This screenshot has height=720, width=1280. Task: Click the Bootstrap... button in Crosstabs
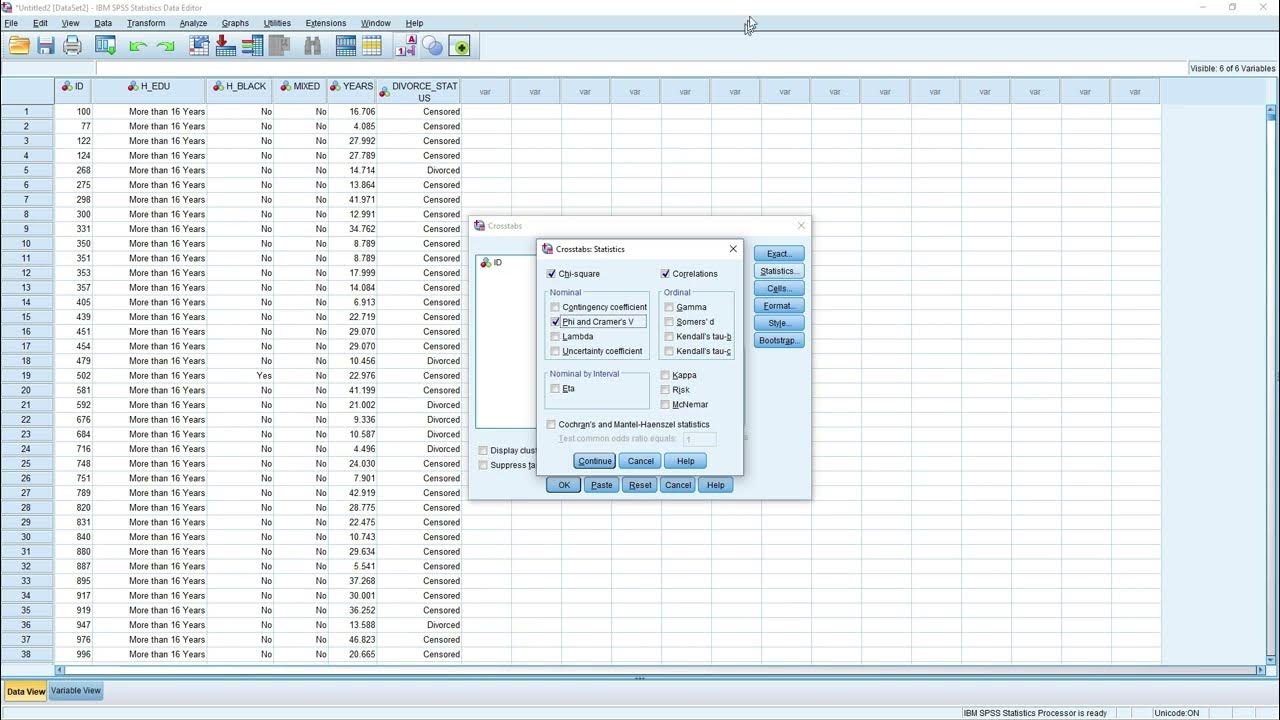(779, 341)
